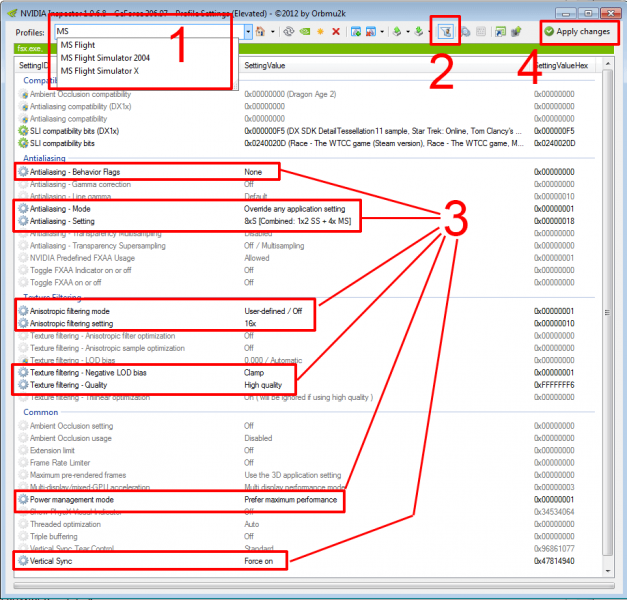Open the Profiles combo box dropdown arrow
This screenshot has width=627, height=600.
[x=248, y=31]
